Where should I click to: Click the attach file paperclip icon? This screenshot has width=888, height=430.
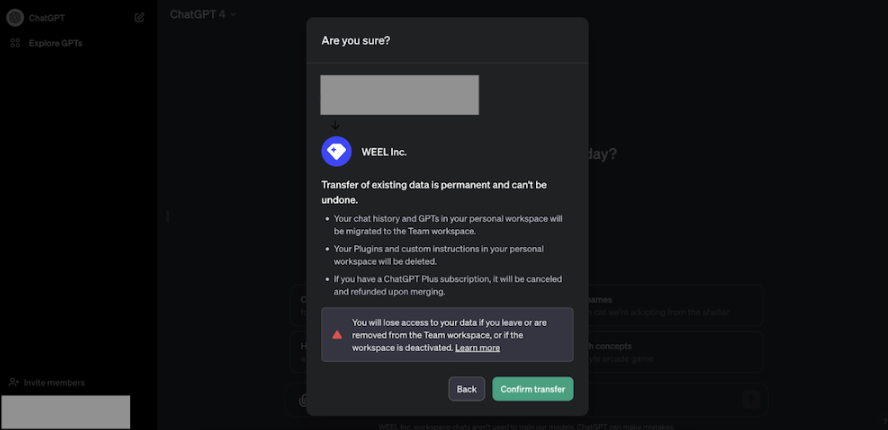pos(302,400)
